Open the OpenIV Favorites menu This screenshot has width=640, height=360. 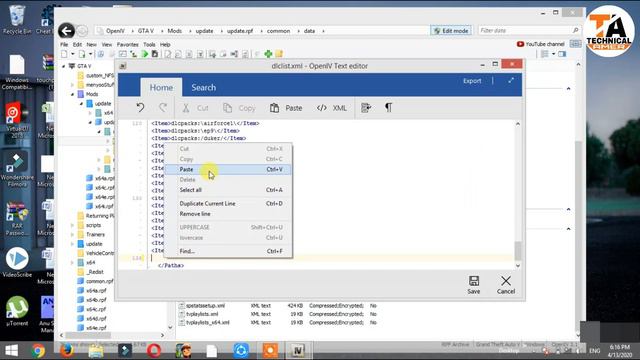coord(127,44)
